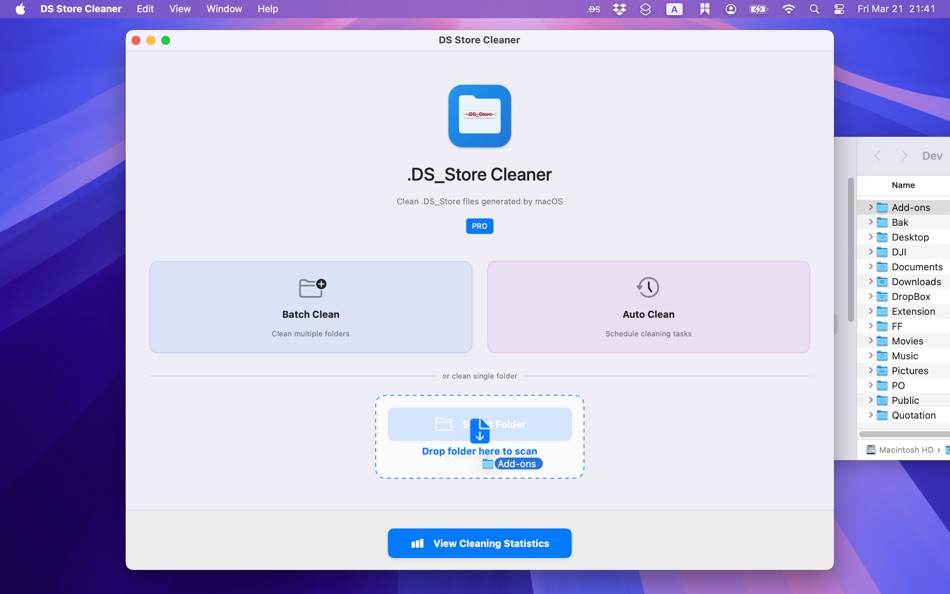Viewport: 950px width, 594px height.
Task: Open the View menu
Action: pos(180,9)
